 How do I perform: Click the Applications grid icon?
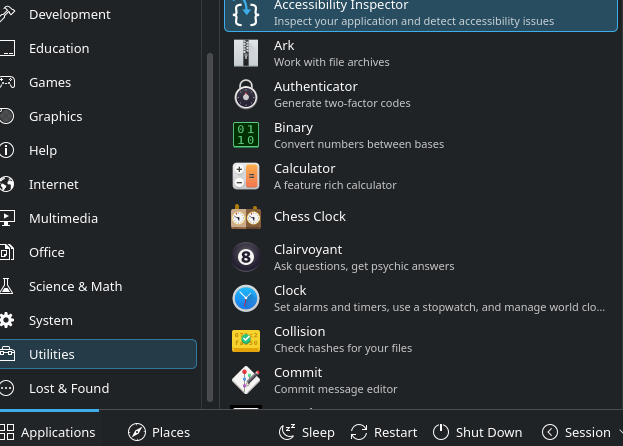click(x=6, y=432)
